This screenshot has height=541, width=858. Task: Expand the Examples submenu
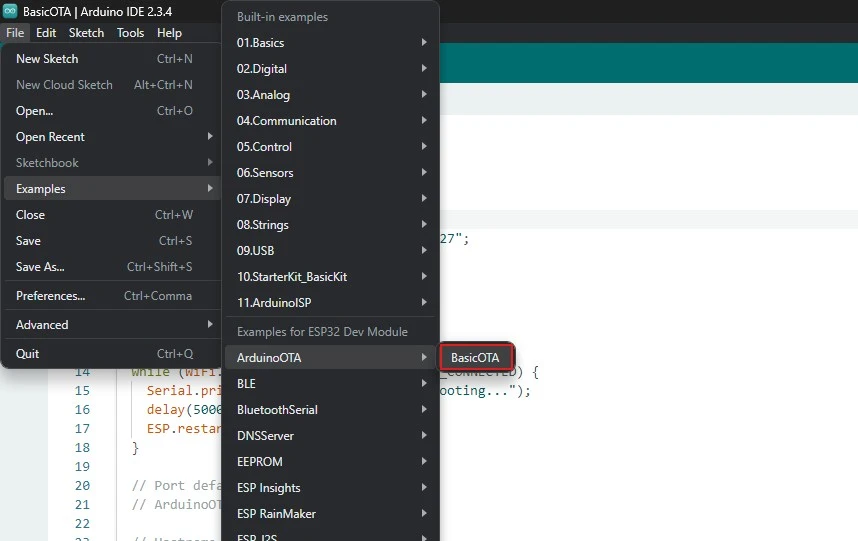click(112, 189)
